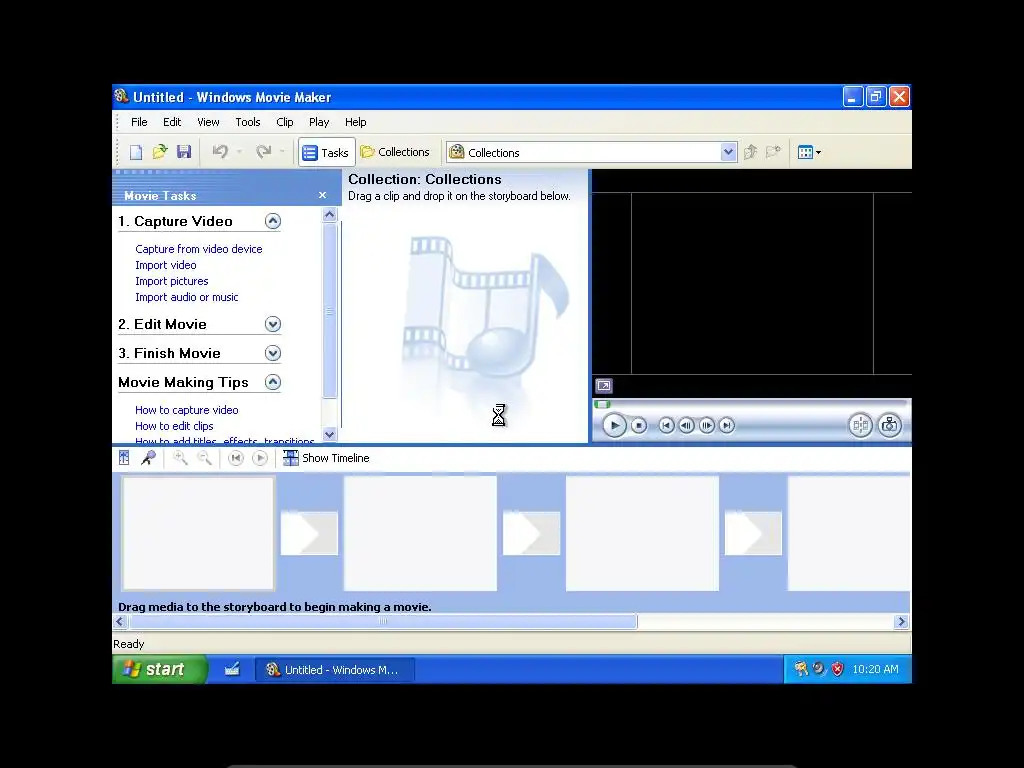
Task: Open the View menu
Action: click(x=208, y=122)
